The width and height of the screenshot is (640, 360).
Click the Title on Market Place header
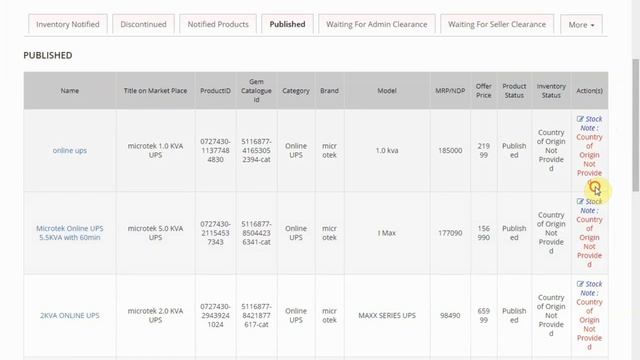pos(156,91)
